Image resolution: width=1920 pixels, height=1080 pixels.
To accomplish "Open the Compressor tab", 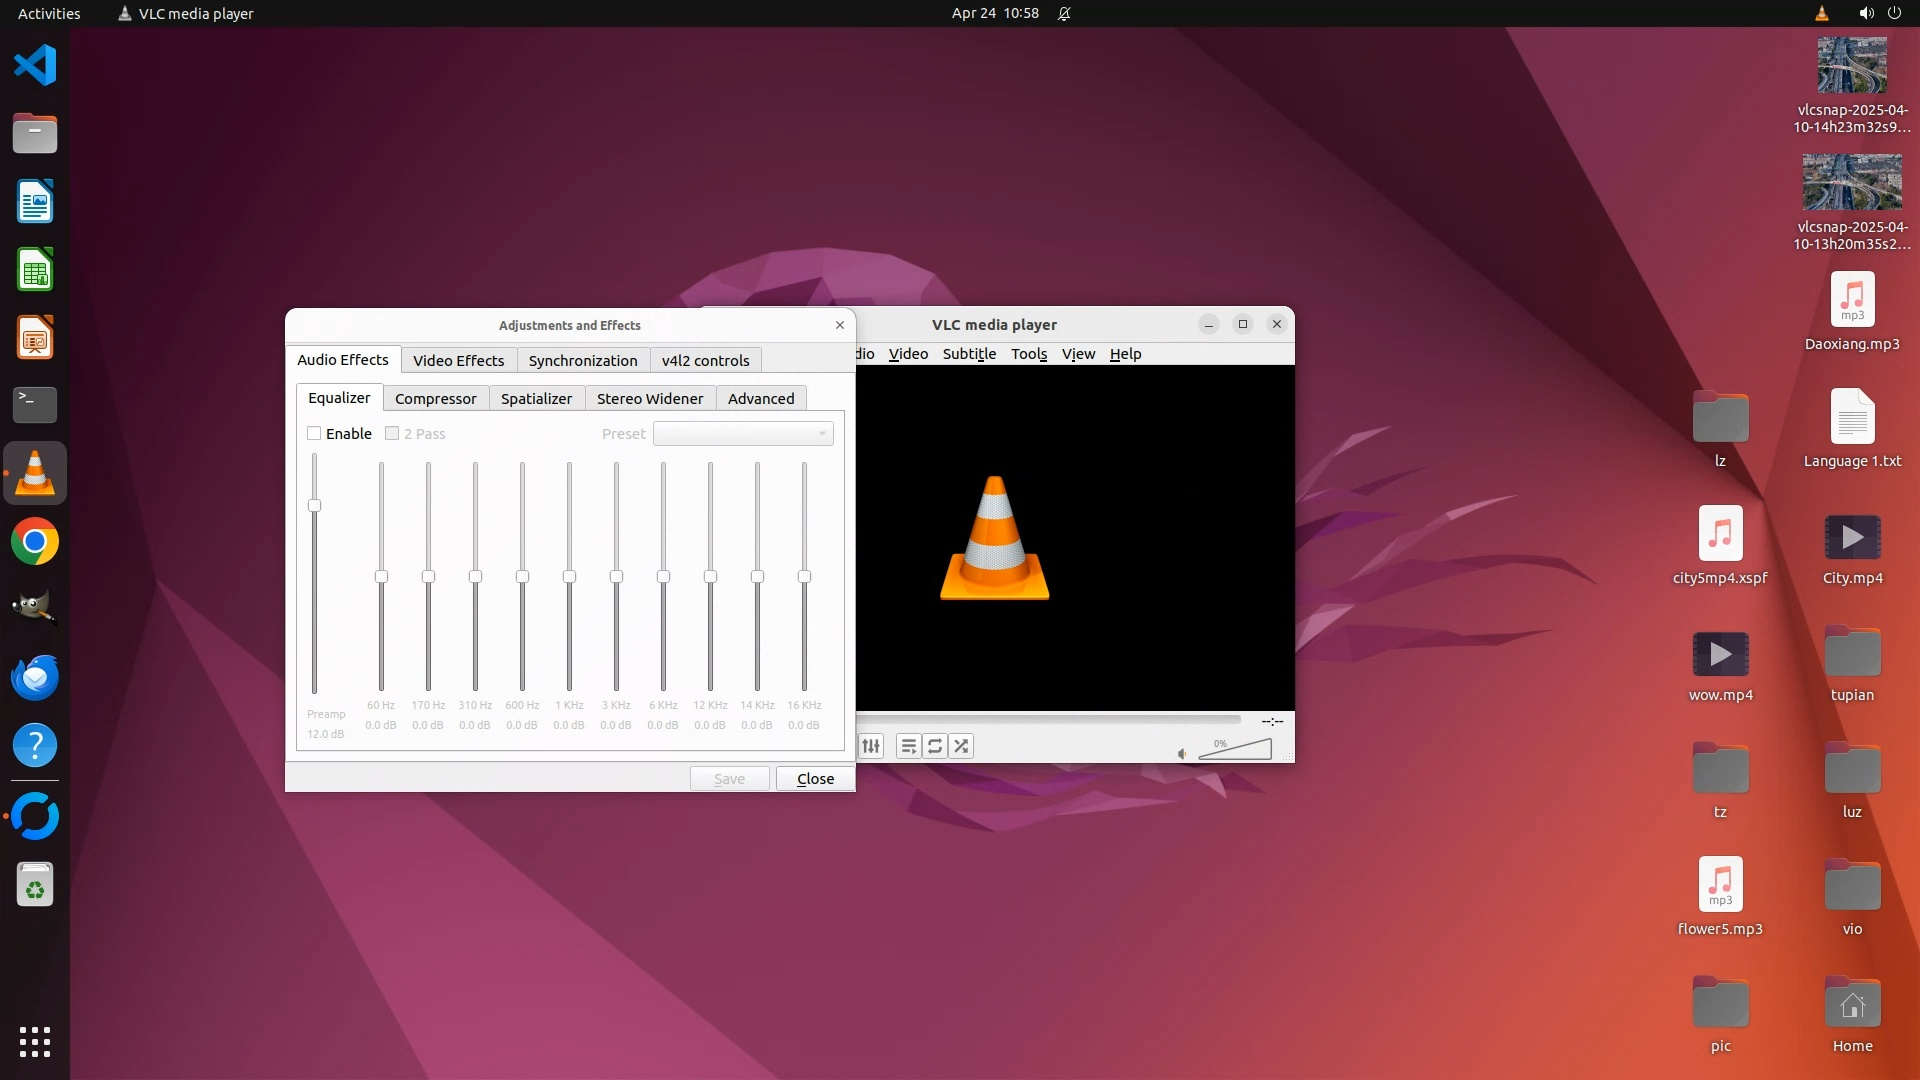I will pyautogui.click(x=435, y=398).
